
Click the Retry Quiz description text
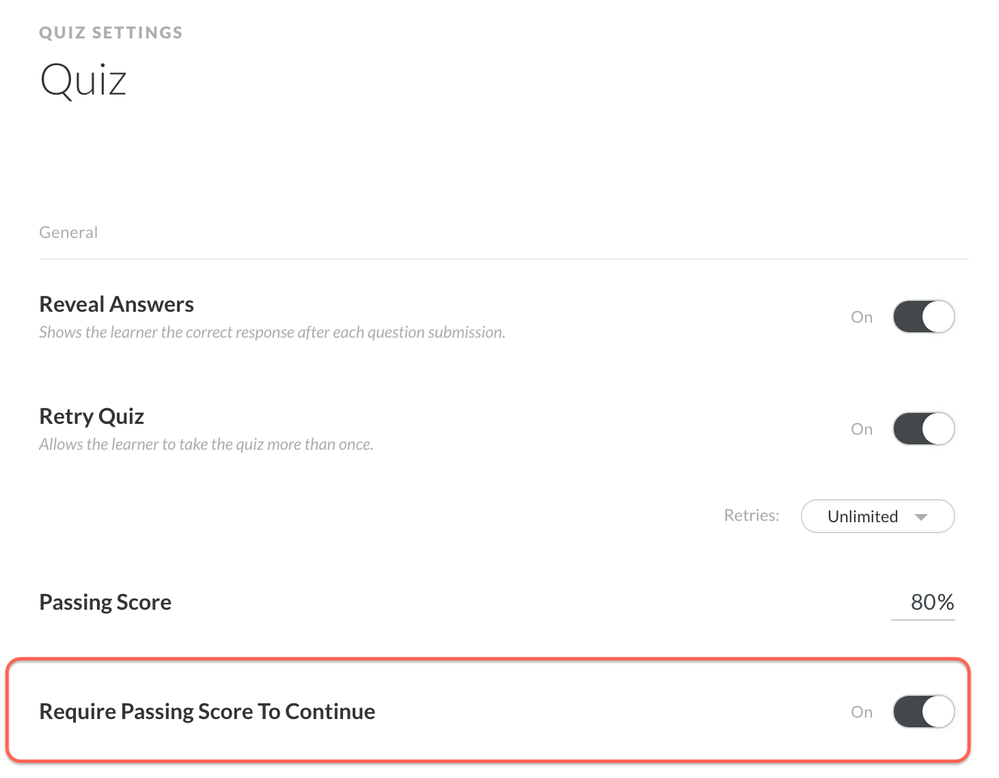tap(206, 444)
